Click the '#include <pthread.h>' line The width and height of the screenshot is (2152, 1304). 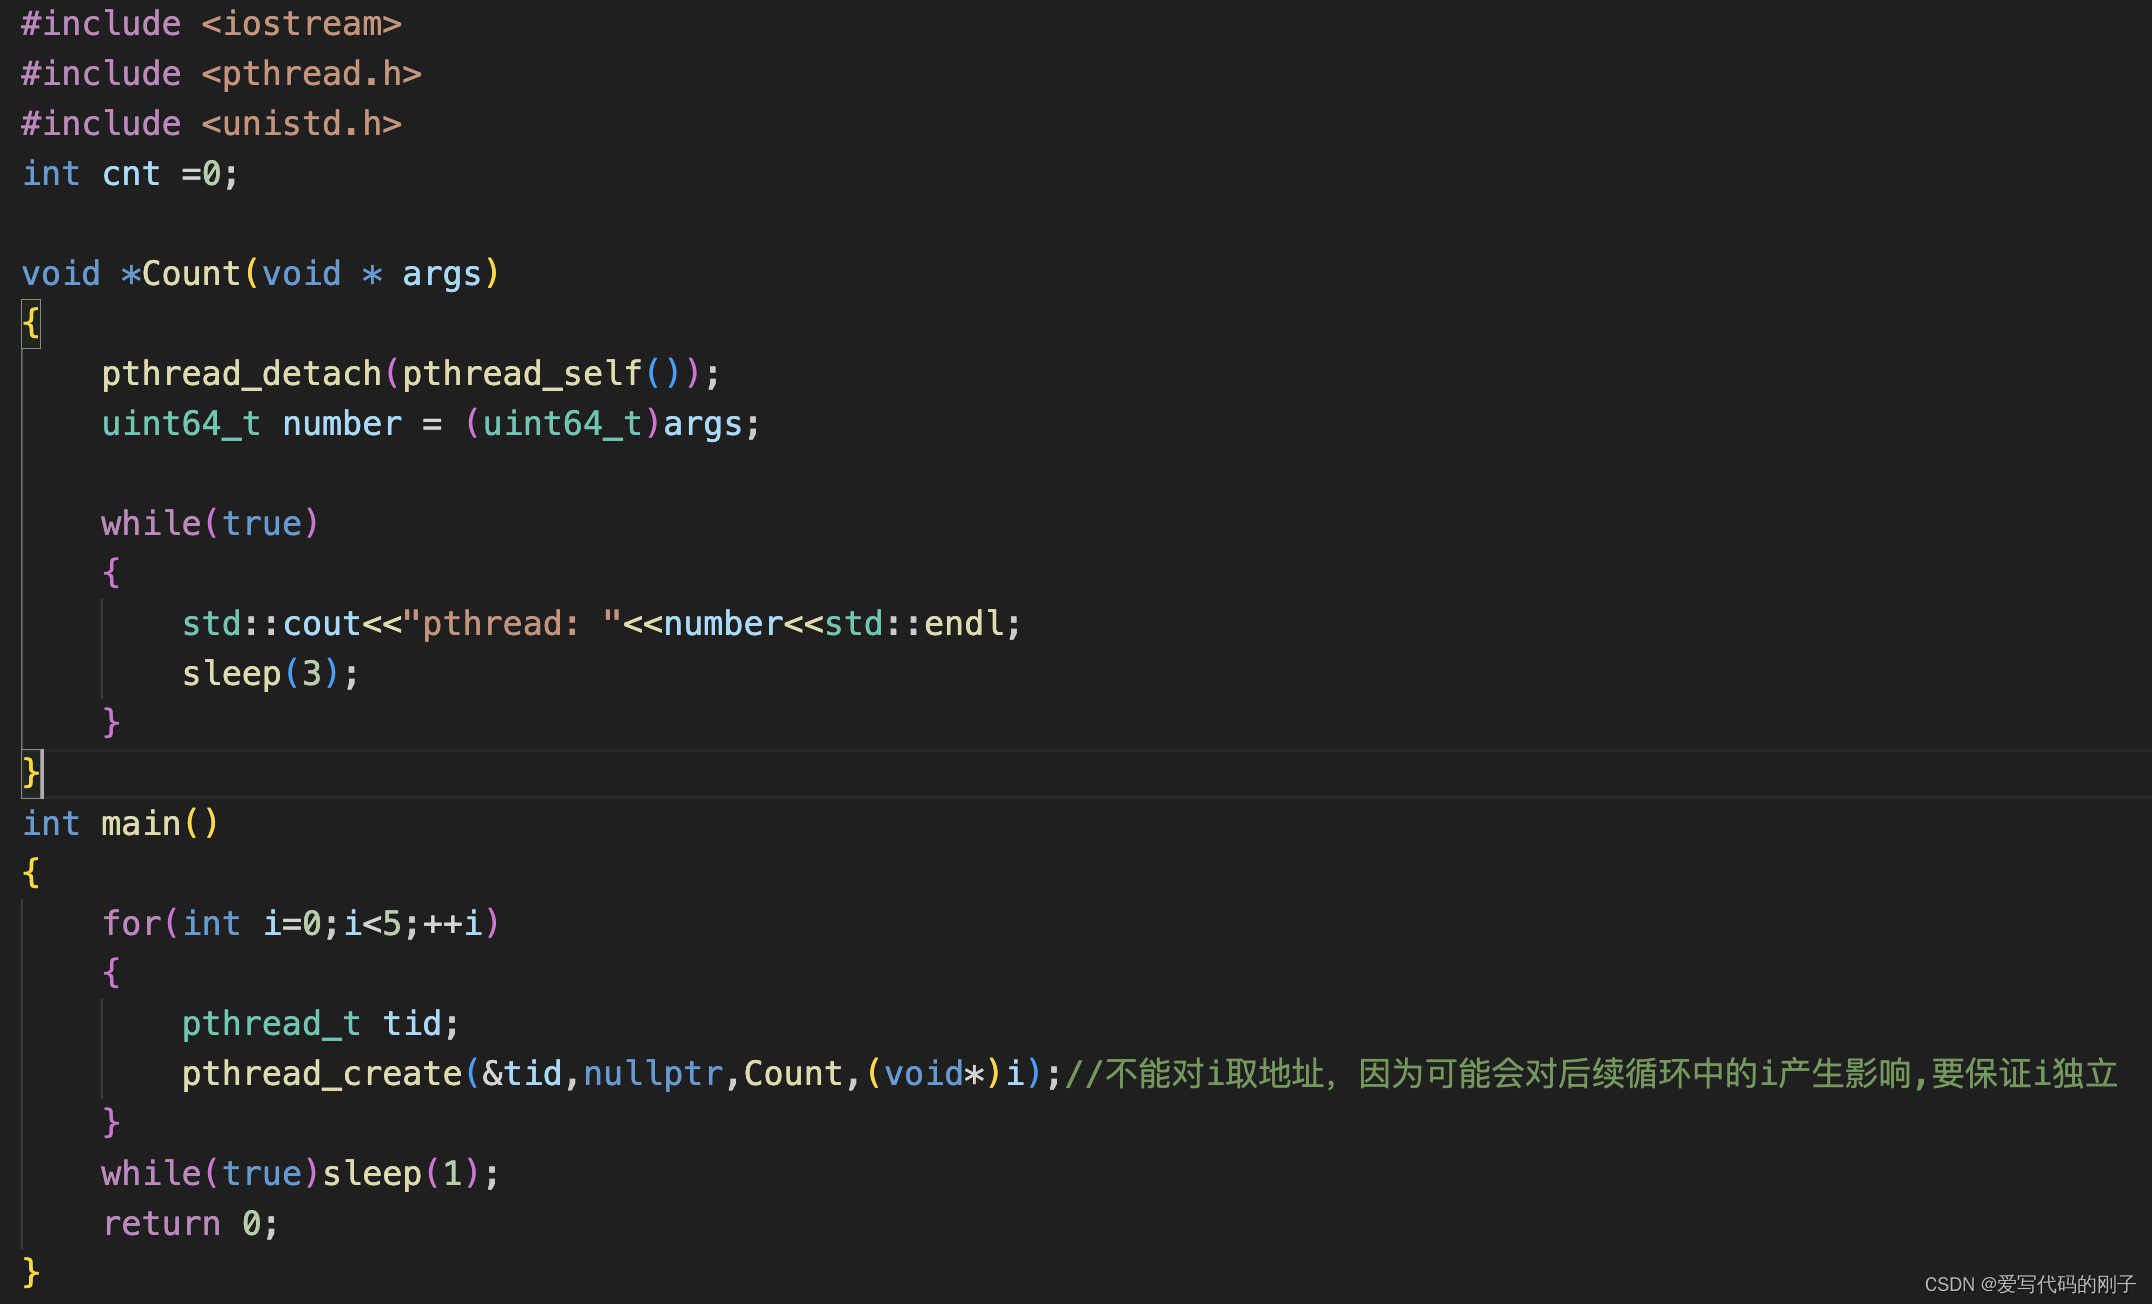tap(221, 74)
